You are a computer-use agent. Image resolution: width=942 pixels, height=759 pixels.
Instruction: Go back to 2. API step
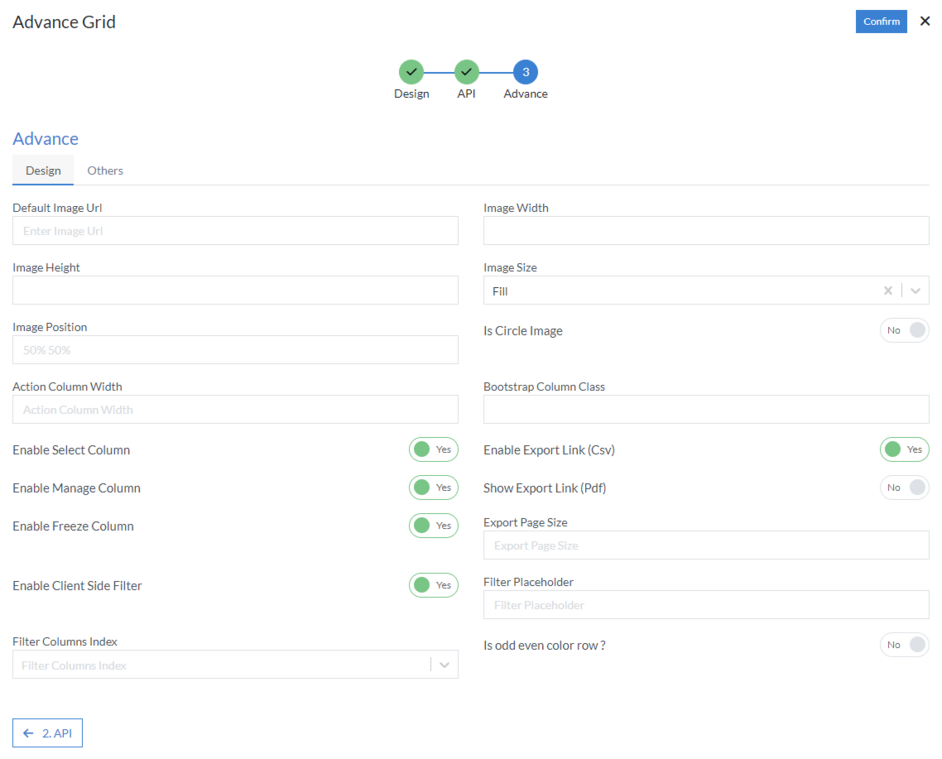[48, 733]
